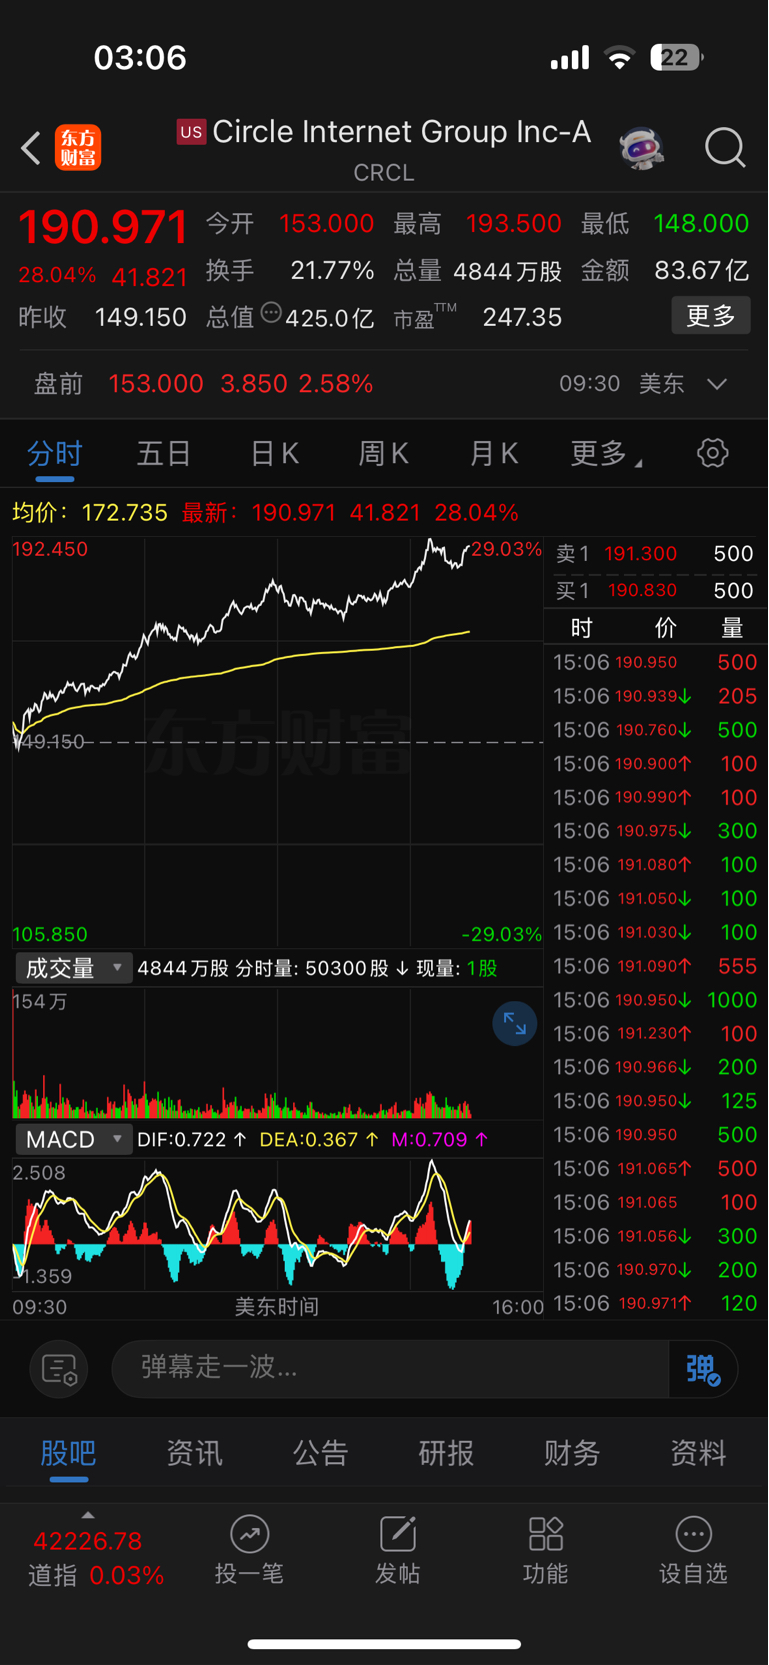This screenshot has height=1665, width=769.
Task: Tap the main price 190.971
Action: pos(103,227)
